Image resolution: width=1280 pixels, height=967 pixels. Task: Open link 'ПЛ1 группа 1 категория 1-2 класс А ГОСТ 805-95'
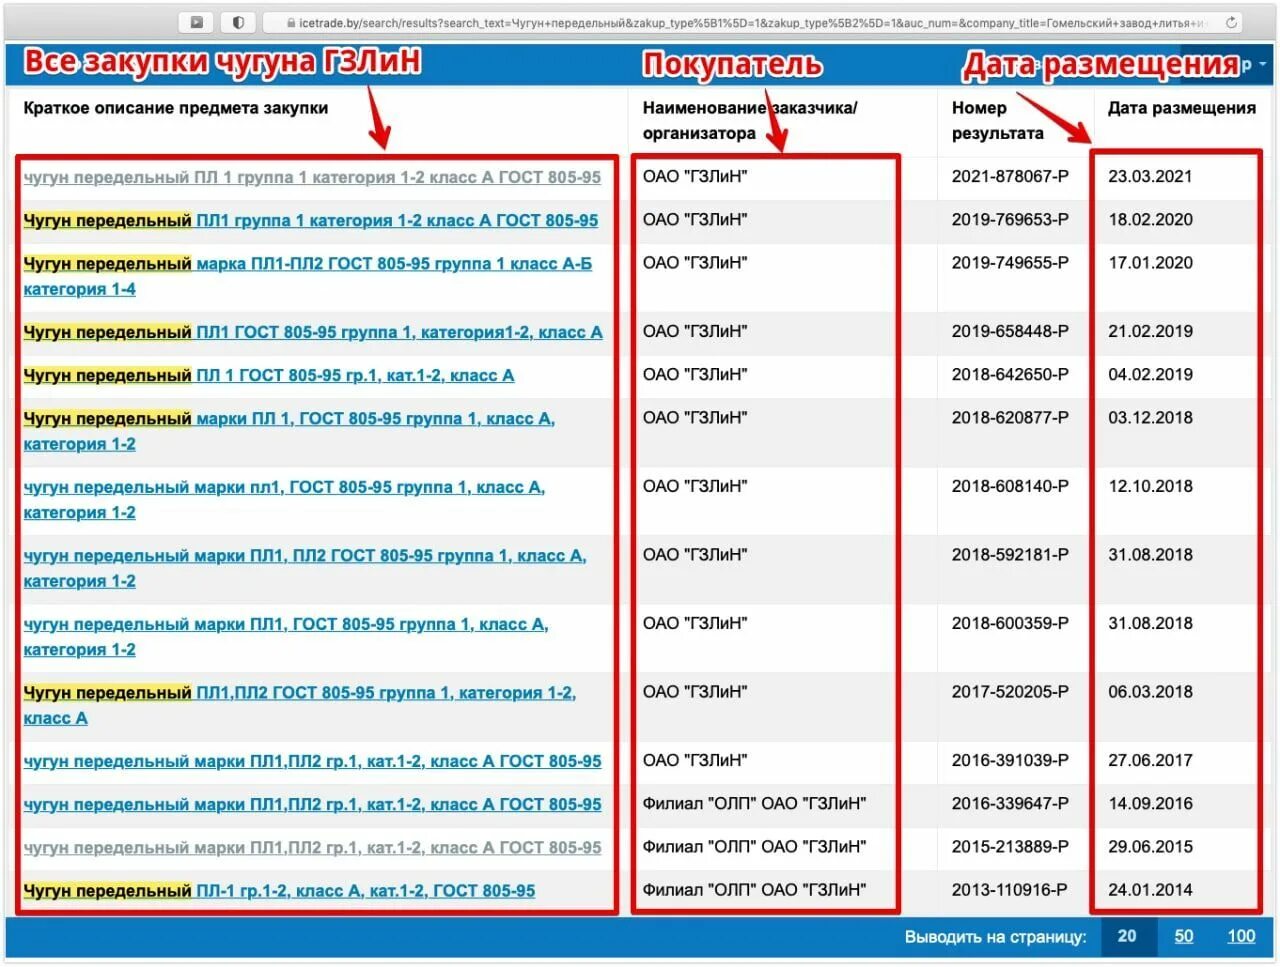point(397,220)
